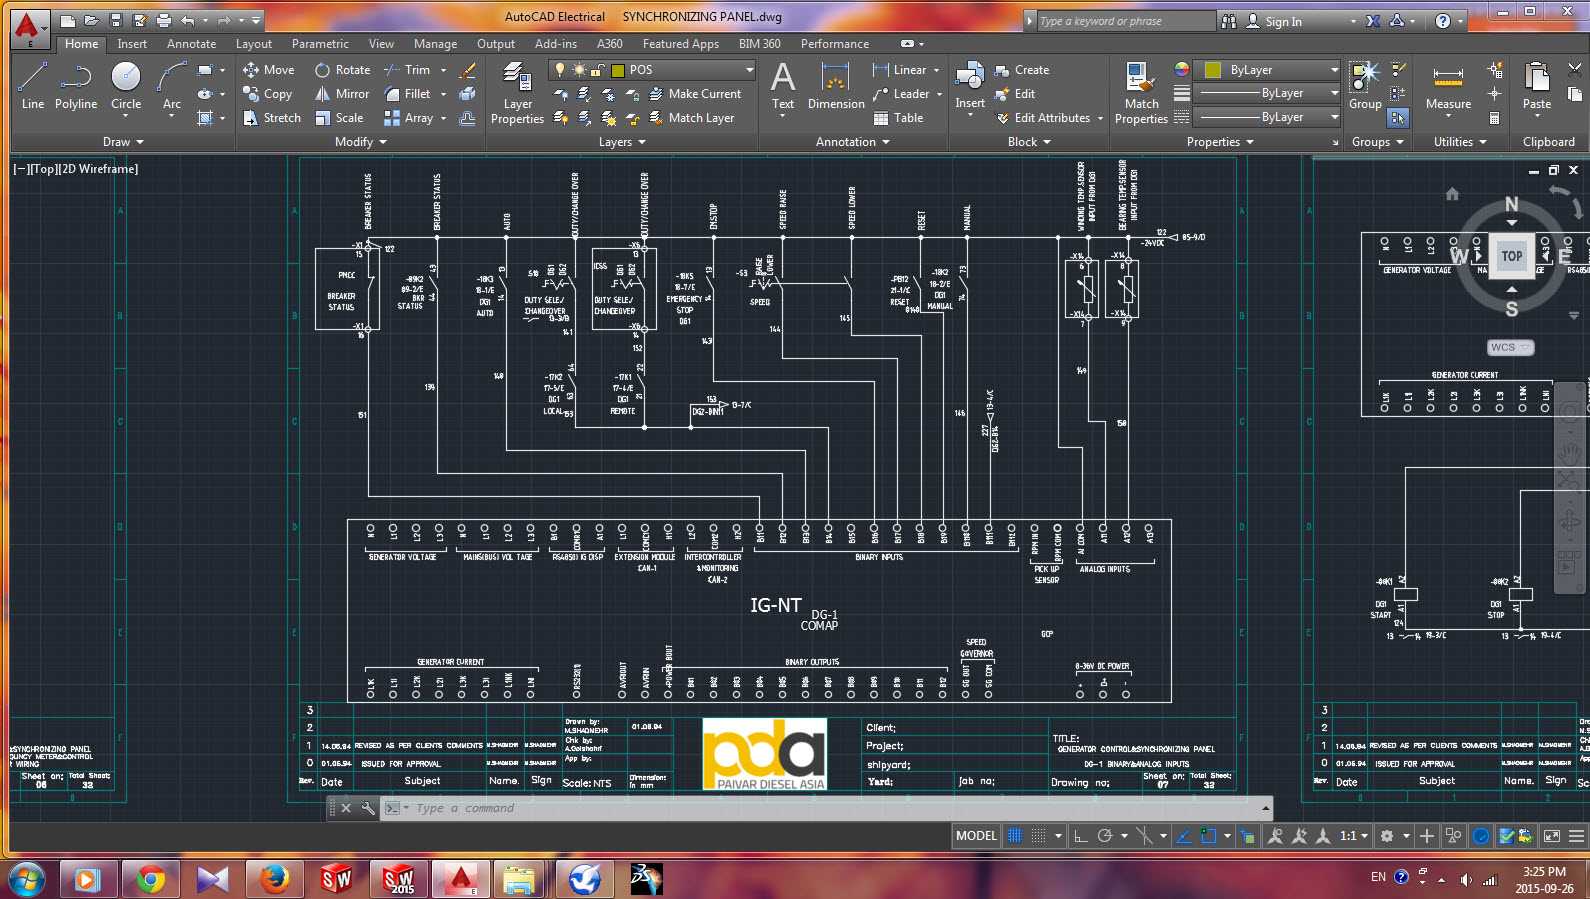Screen dimensions: 1590x899
Task: Open the POS layer dropdown
Action: tap(652, 70)
